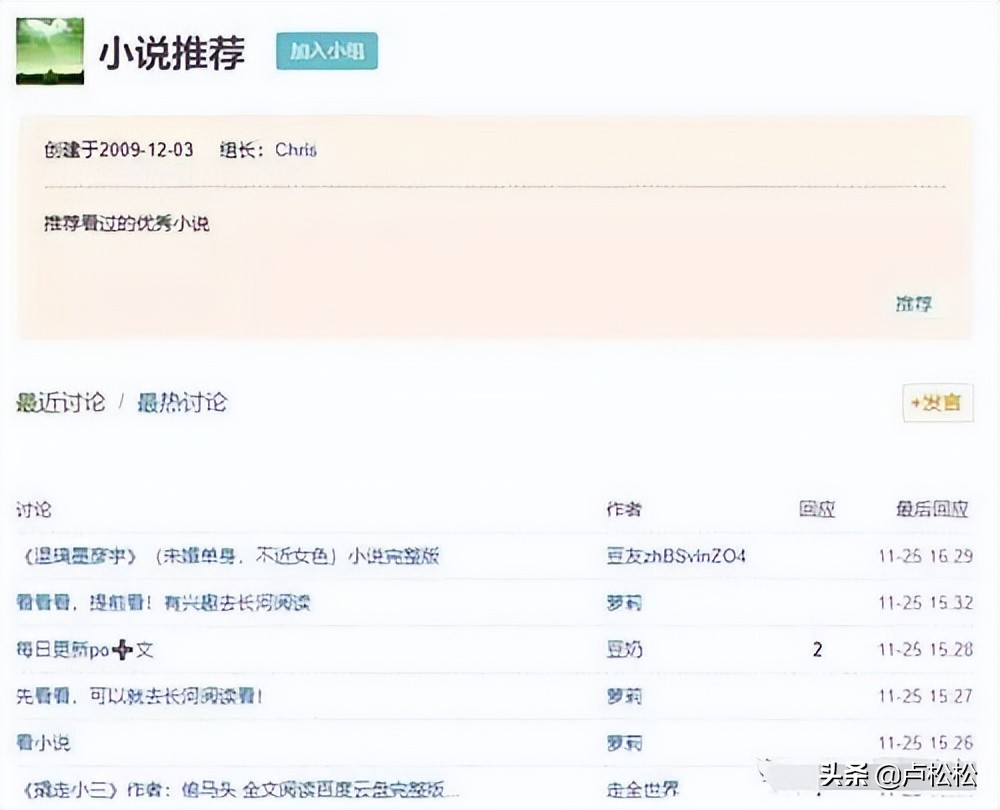Viewport: 1000px width, 810px height.
Task: Click the +发言 post icon button
Action: pos(937,403)
